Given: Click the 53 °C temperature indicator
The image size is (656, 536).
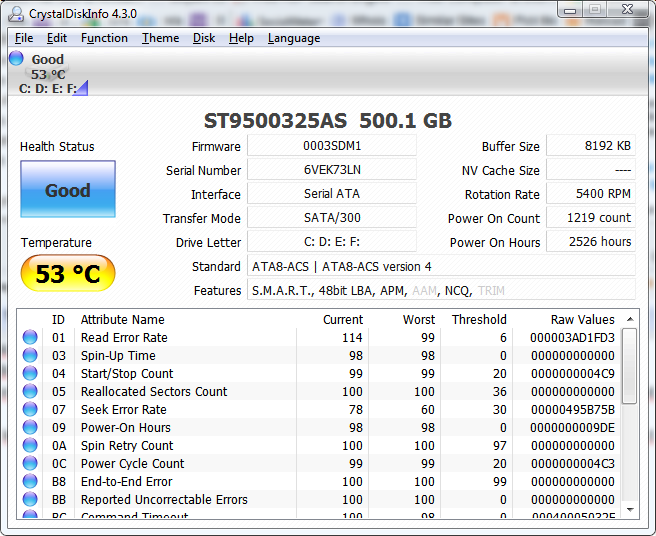Looking at the screenshot, I should point(68,273).
